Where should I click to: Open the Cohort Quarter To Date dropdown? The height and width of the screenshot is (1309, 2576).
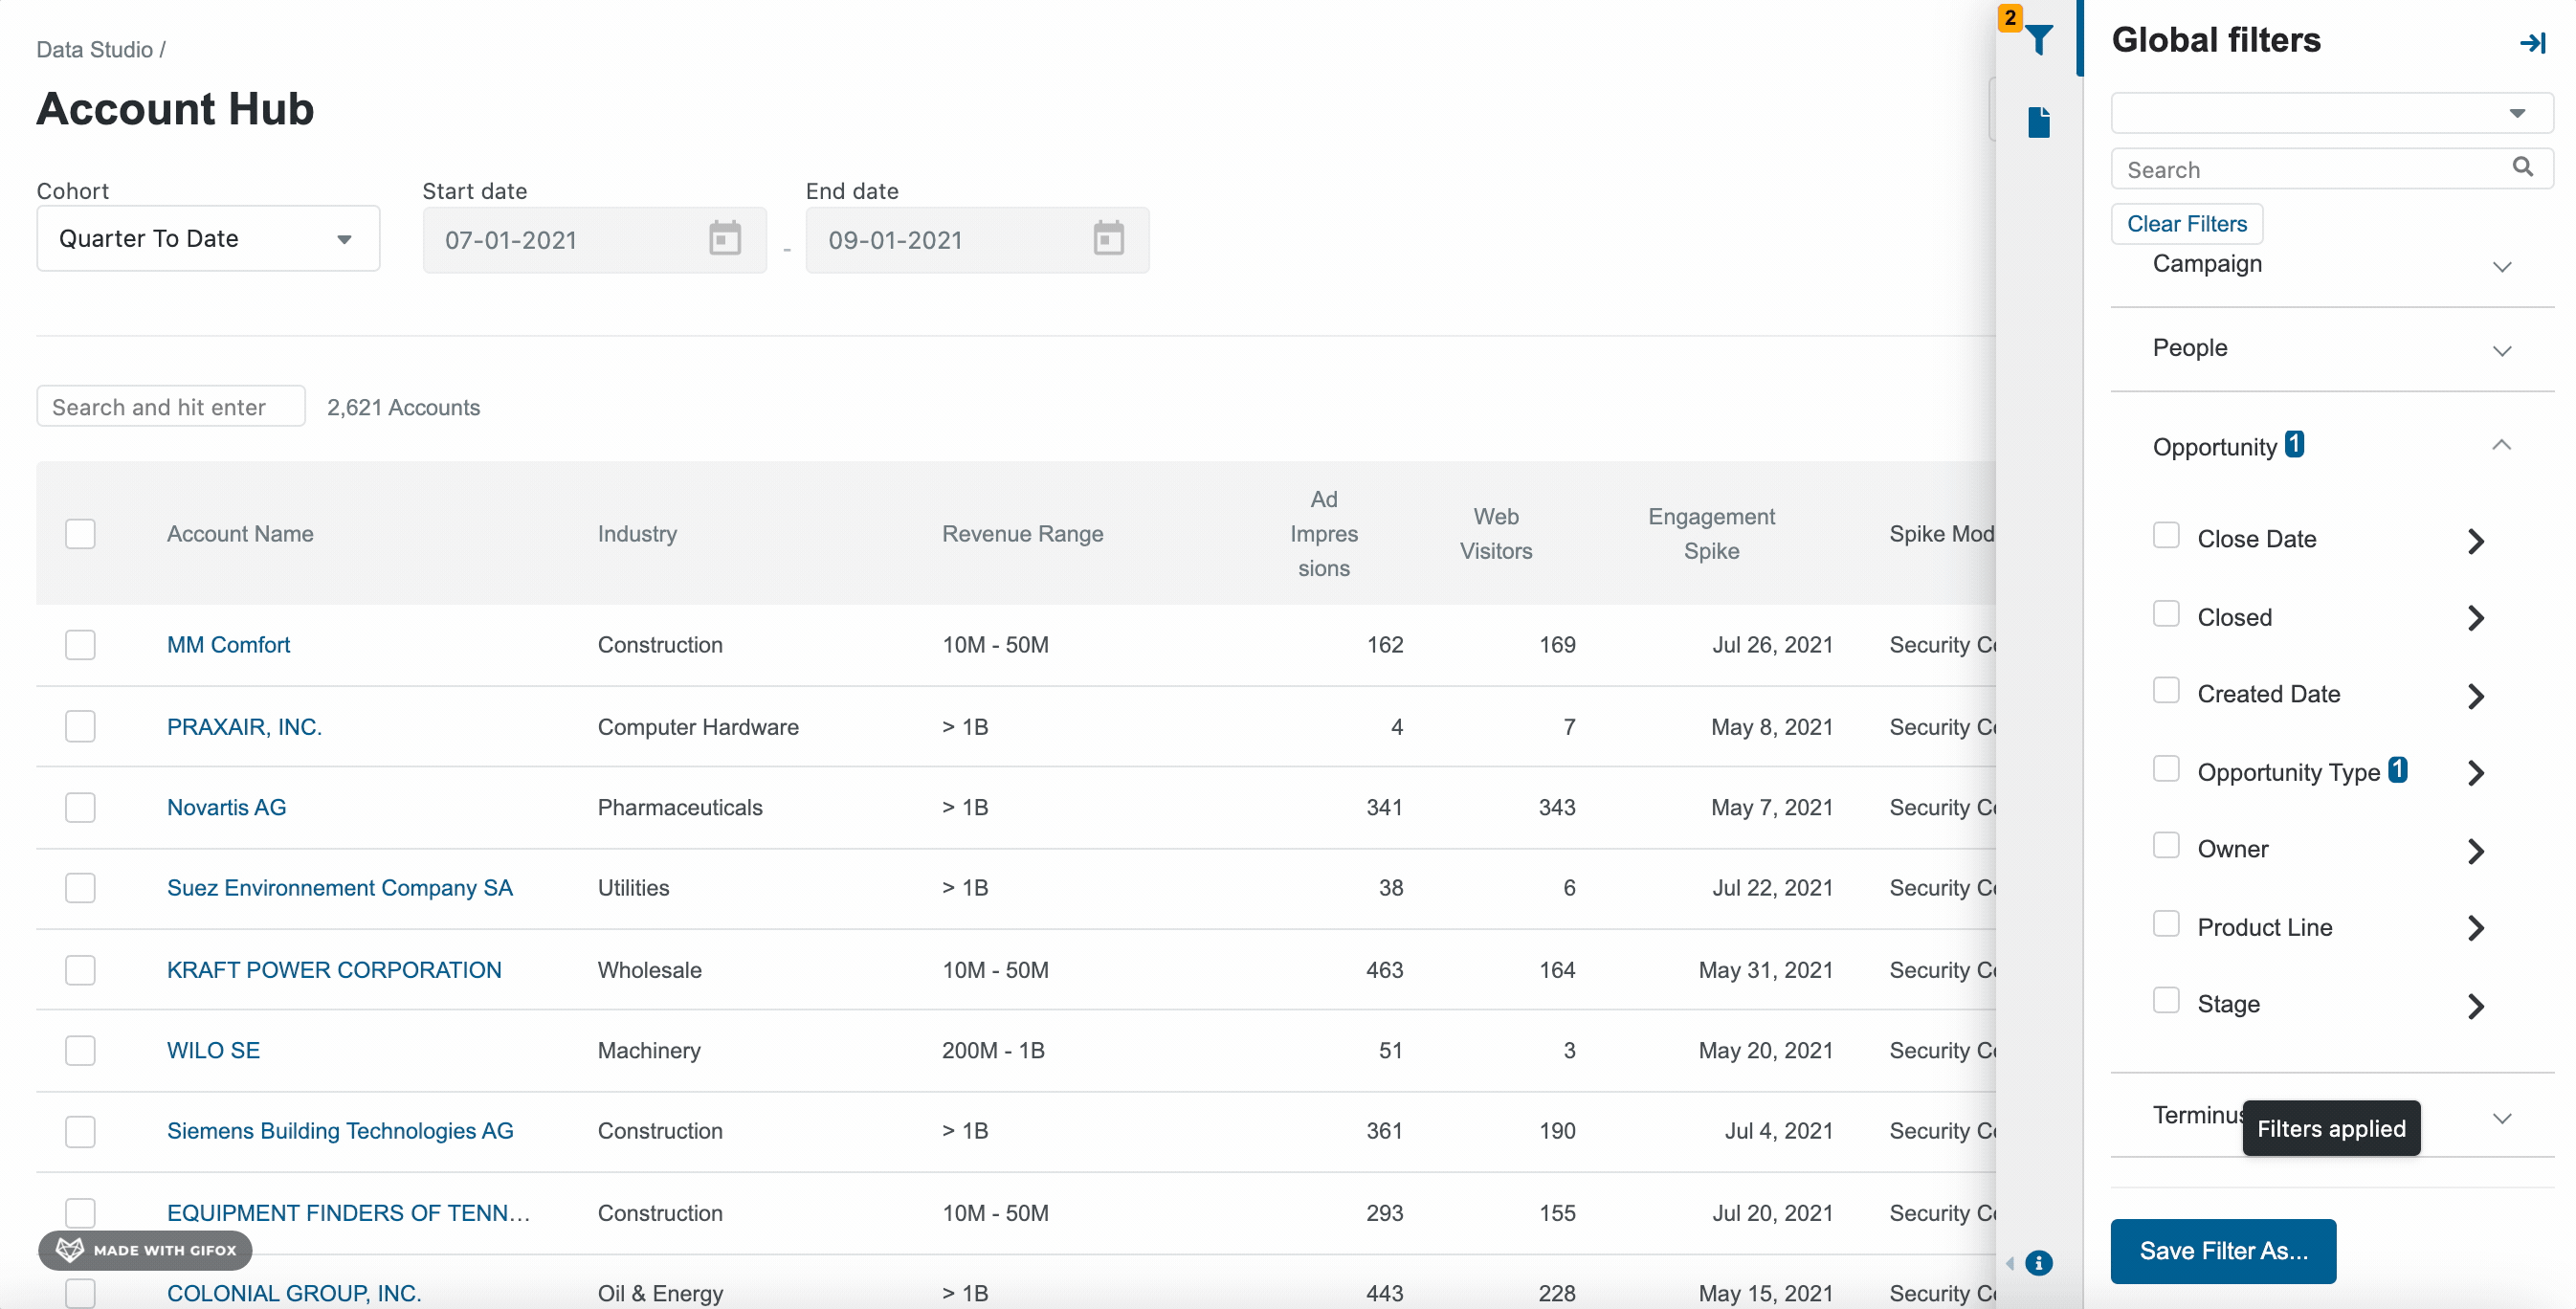click(x=208, y=238)
